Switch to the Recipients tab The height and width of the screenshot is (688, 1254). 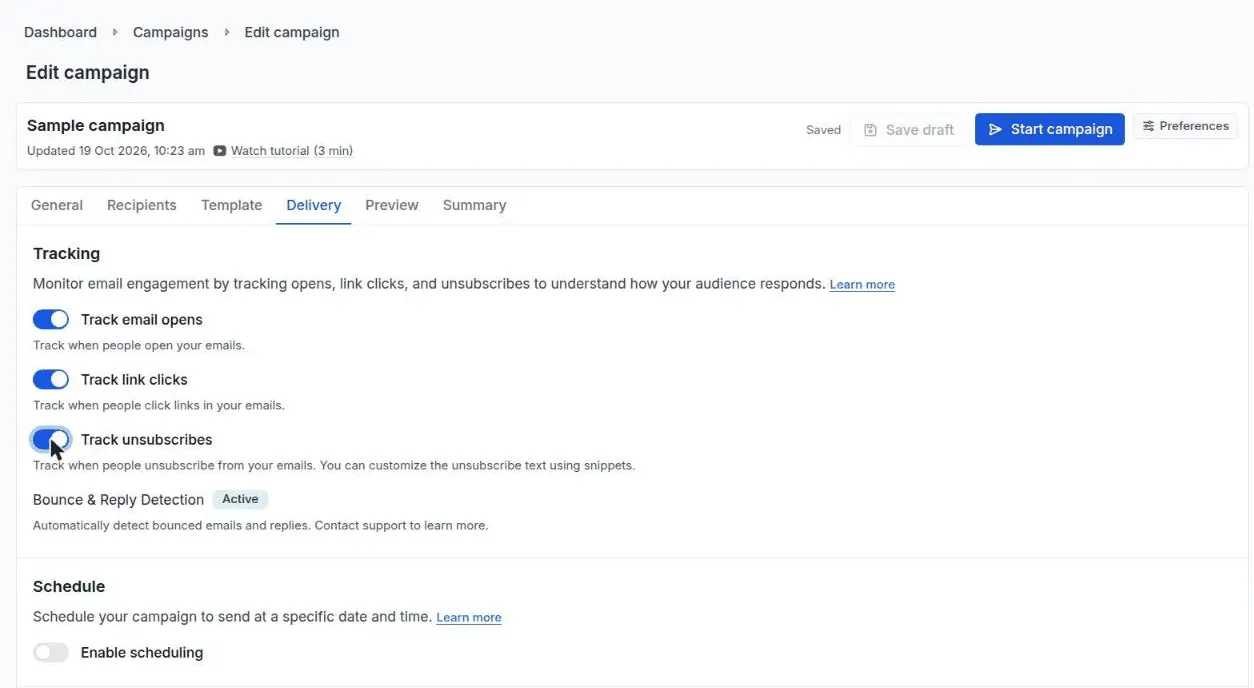point(142,205)
